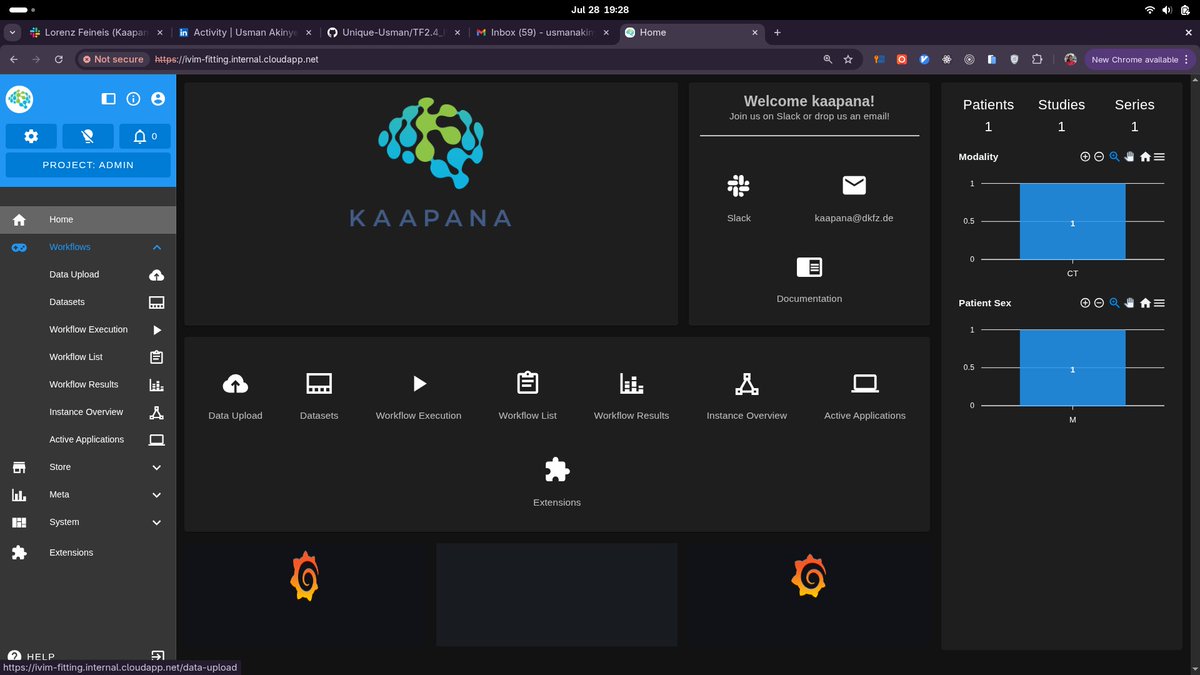
Task: Click the Active Applications tile in main panel
Action: 865,396
